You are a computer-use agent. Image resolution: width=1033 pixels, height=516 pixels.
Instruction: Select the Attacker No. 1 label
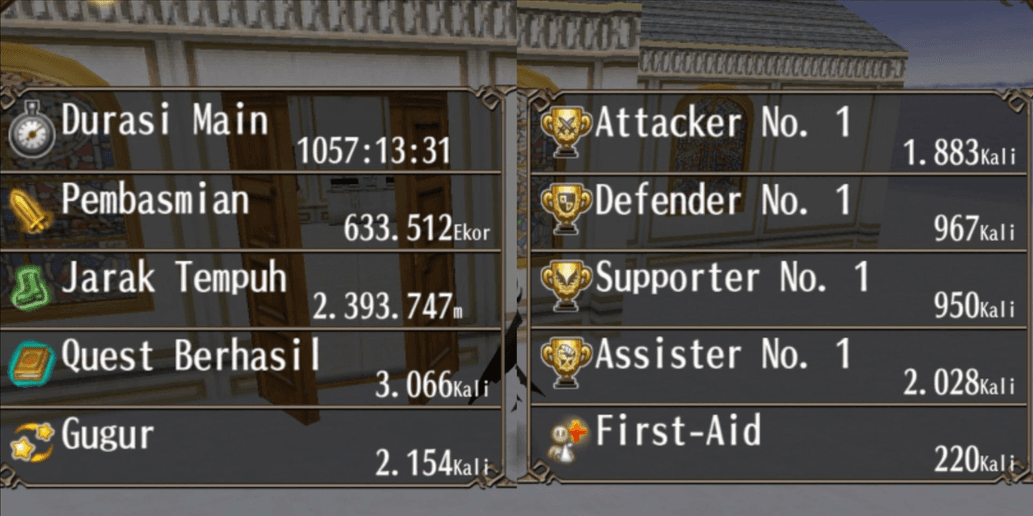point(723,123)
